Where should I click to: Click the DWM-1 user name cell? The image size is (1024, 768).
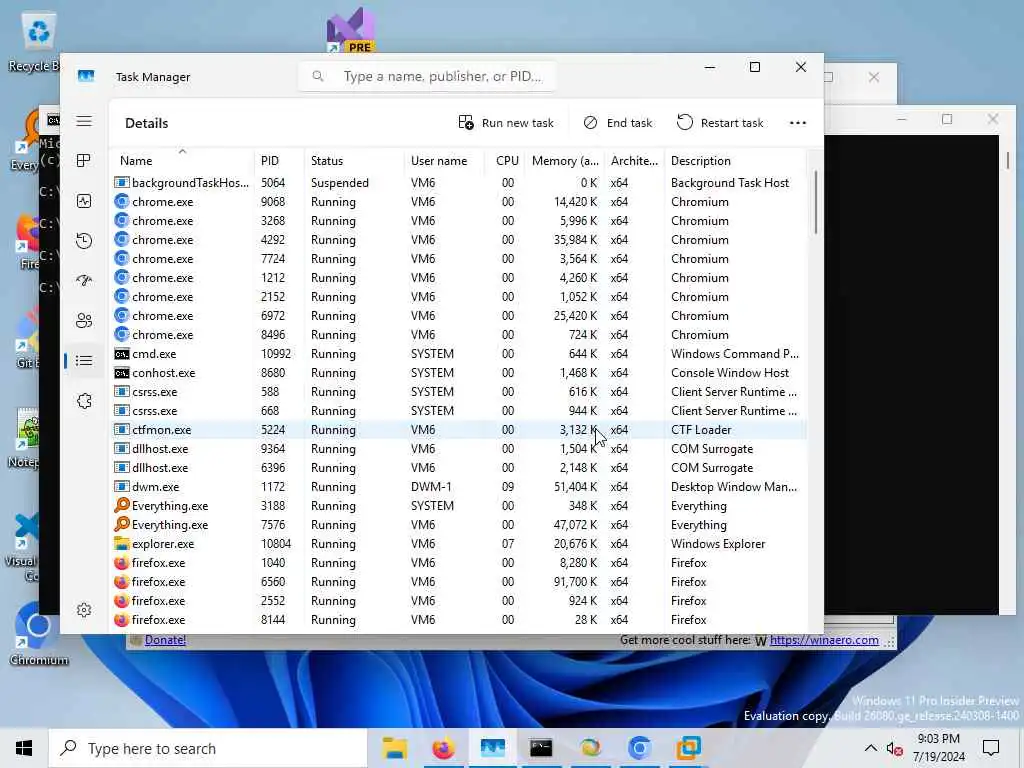pos(431,487)
